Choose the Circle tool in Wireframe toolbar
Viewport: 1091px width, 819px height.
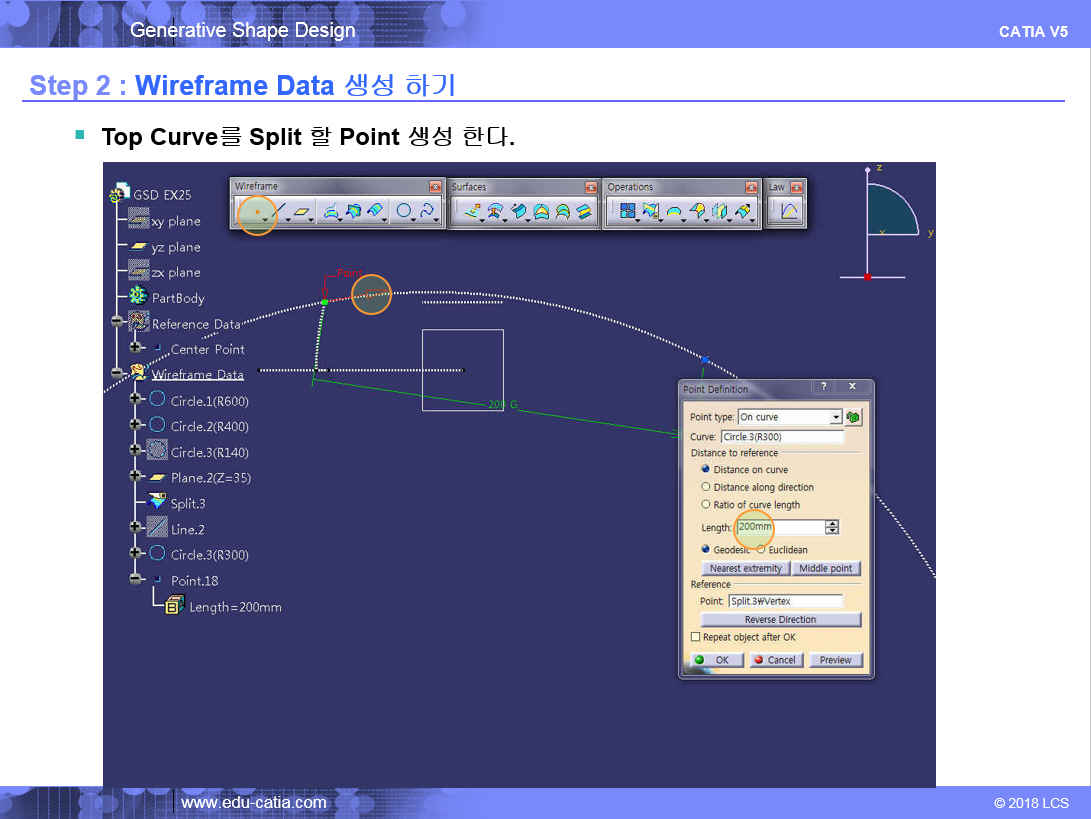click(x=403, y=211)
